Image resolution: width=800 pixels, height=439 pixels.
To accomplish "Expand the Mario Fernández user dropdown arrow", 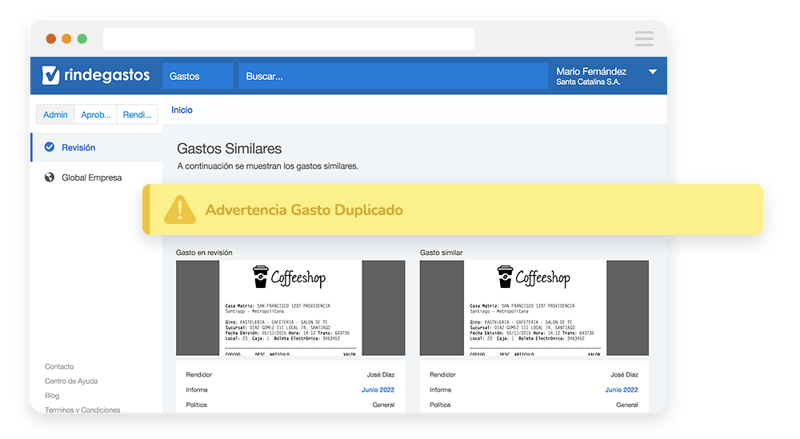I will [652, 72].
